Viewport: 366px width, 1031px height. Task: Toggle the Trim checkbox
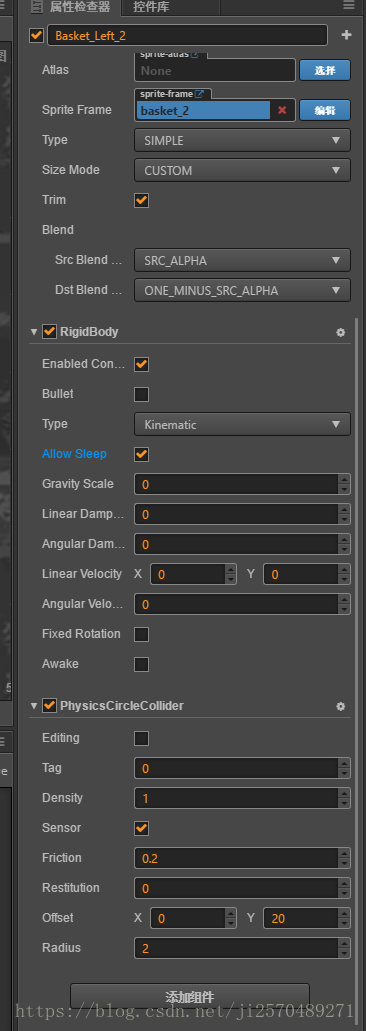141,201
